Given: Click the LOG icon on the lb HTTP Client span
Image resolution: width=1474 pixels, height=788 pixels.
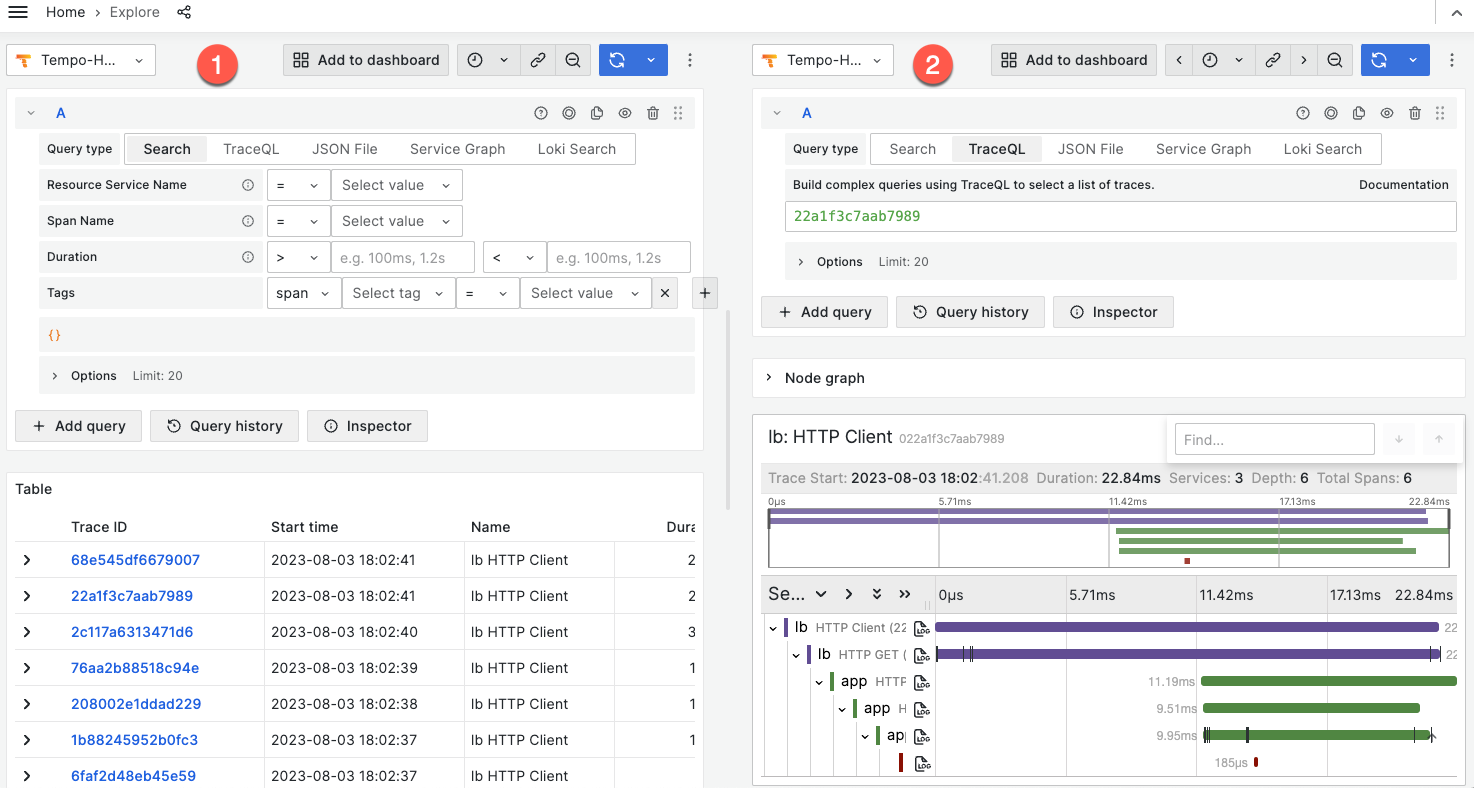Looking at the screenshot, I should 922,627.
